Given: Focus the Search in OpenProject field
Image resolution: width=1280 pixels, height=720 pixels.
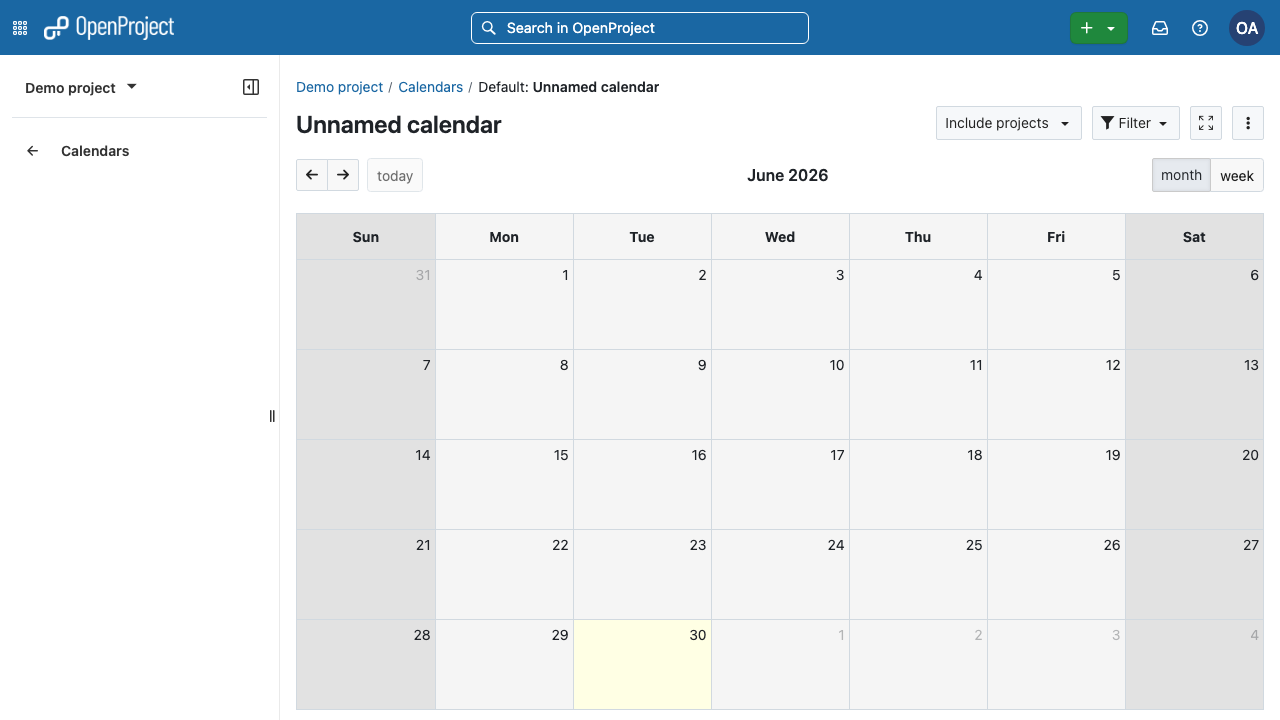Looking at the screenshot, I should (x=640, y=28).
